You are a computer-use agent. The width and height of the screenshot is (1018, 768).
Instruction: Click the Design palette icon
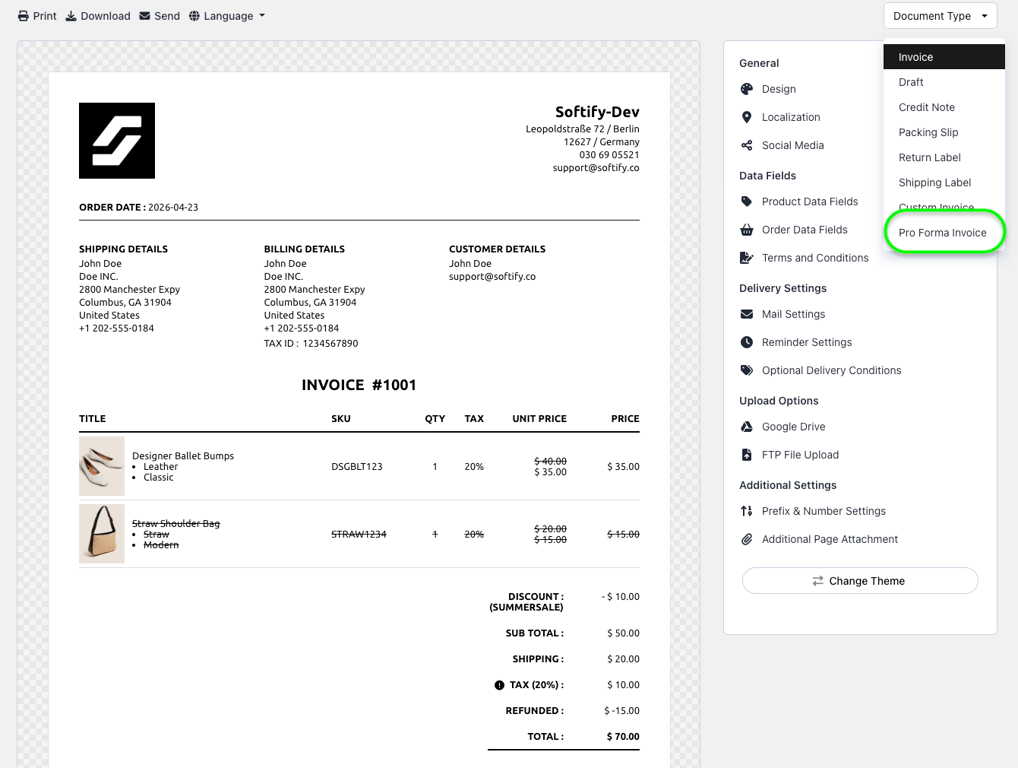coord(747,89)
